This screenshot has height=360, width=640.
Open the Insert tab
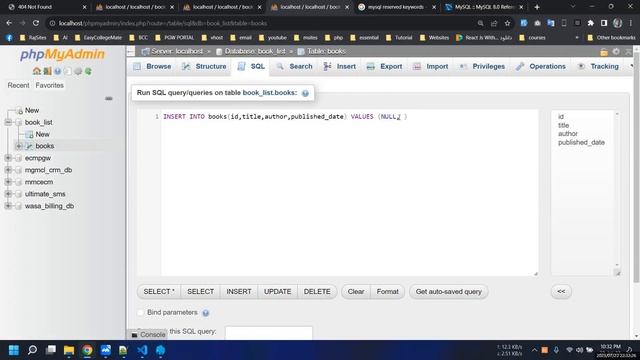click(x=340, y=67)
